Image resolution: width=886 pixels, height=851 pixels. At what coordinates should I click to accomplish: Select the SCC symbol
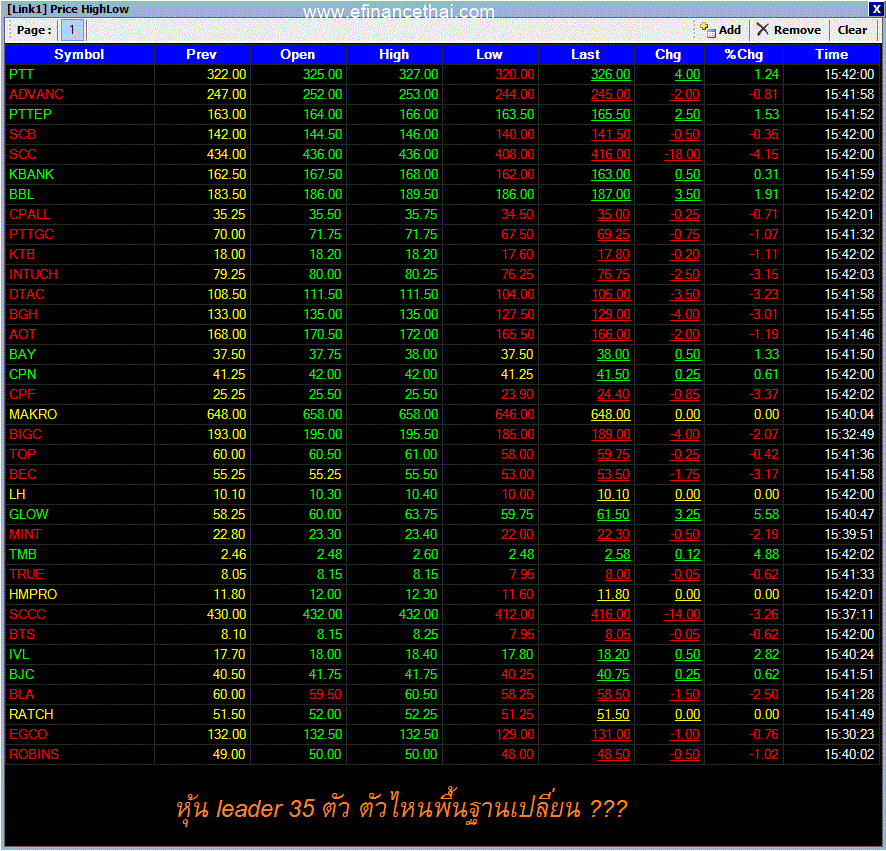(23, 154)
